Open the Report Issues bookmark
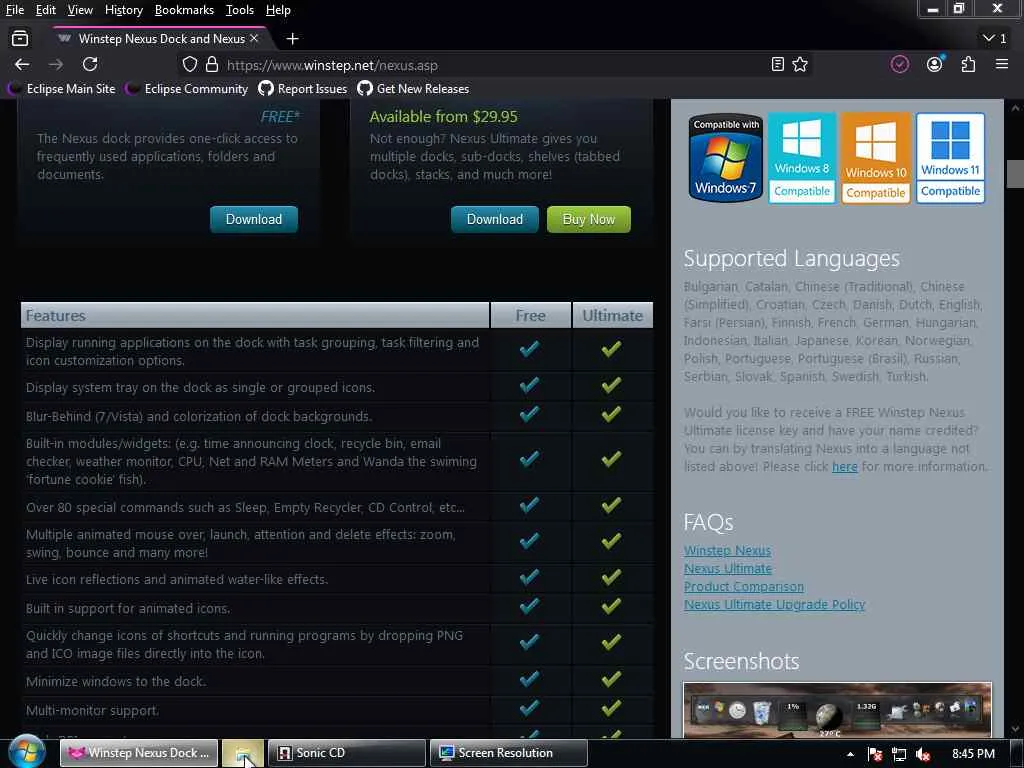The width and height of the screenshot is (1024, 768). coord(303,89)
